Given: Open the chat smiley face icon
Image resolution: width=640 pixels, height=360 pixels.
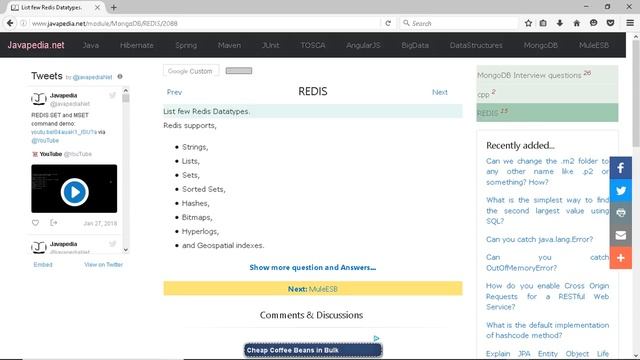Looking at the screenshot, I should (593, 23).
